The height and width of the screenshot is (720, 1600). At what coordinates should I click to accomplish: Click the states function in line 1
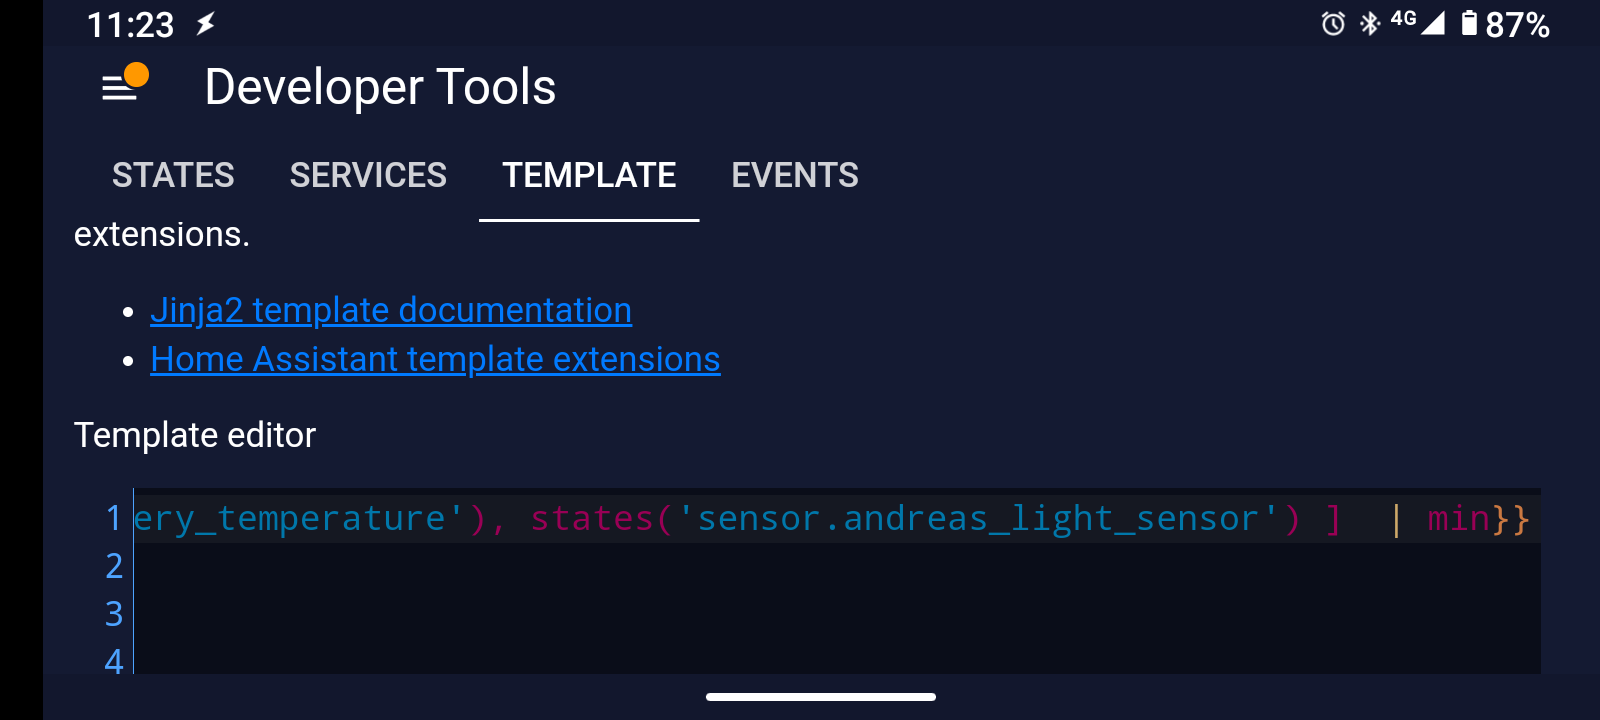pos(591,518)
